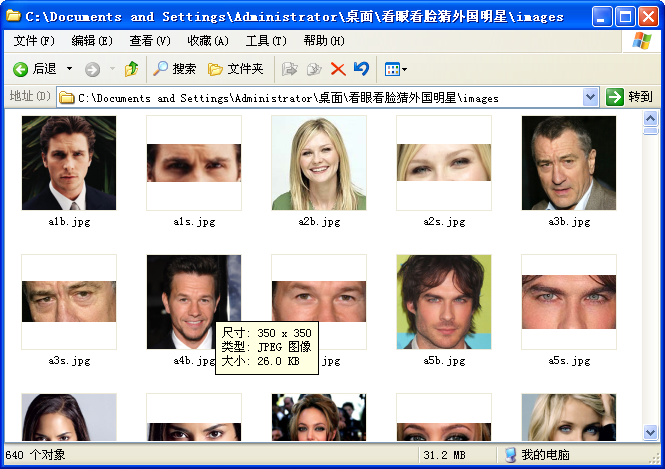
Task: Click the scrollbar up arrow
Action: 650,118
